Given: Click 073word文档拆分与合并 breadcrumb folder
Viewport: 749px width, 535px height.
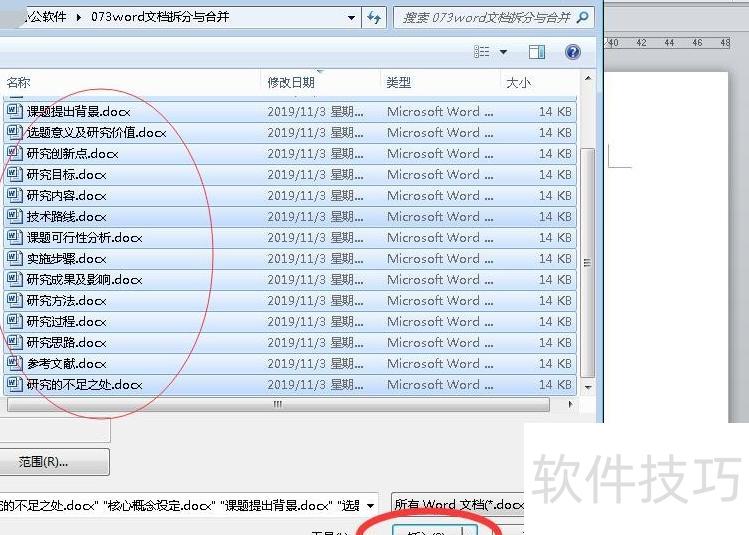Looking at the screenshot, I should [160, 17].
